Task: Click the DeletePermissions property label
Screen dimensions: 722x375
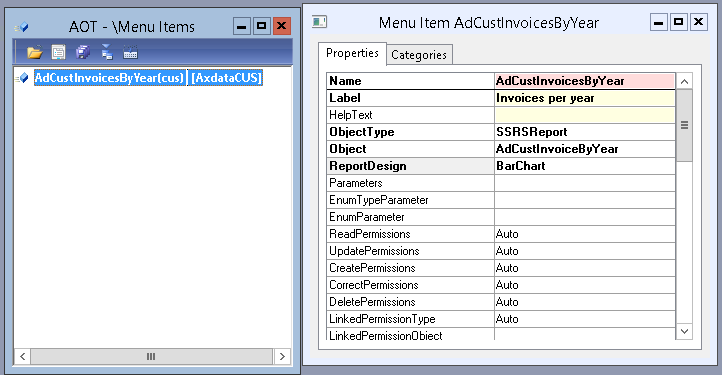Action: click(372, 303)
